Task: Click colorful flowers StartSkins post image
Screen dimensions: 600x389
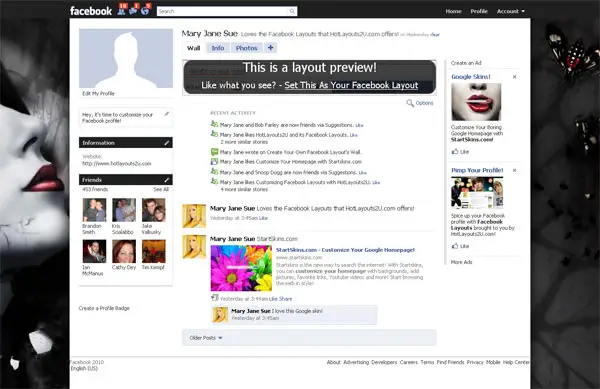Action: point(241,268)
